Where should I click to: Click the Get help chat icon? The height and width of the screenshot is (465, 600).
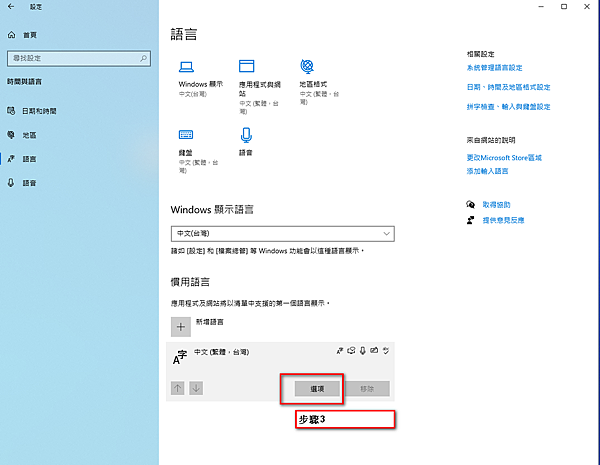coord(471,204)
